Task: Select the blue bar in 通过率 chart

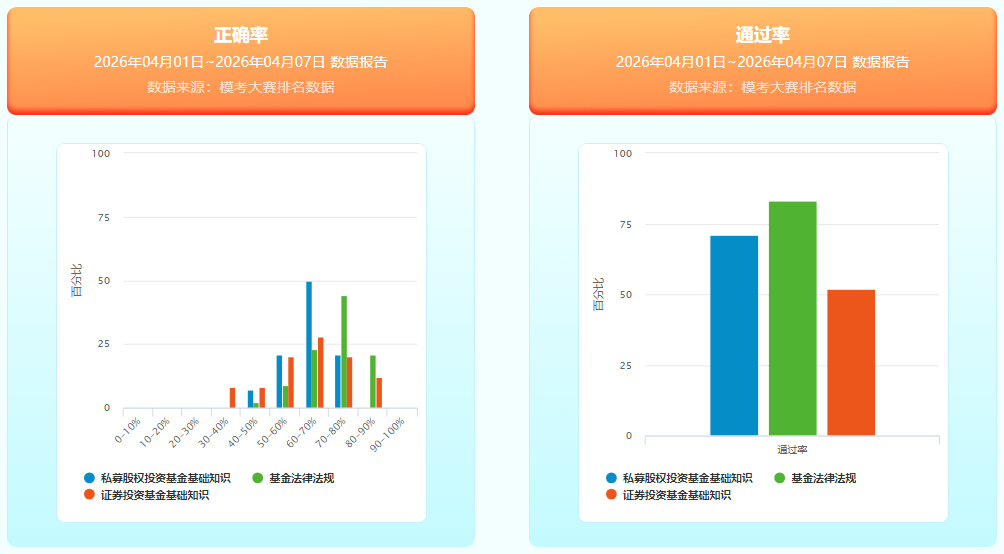Action: (x=734, y=335)
